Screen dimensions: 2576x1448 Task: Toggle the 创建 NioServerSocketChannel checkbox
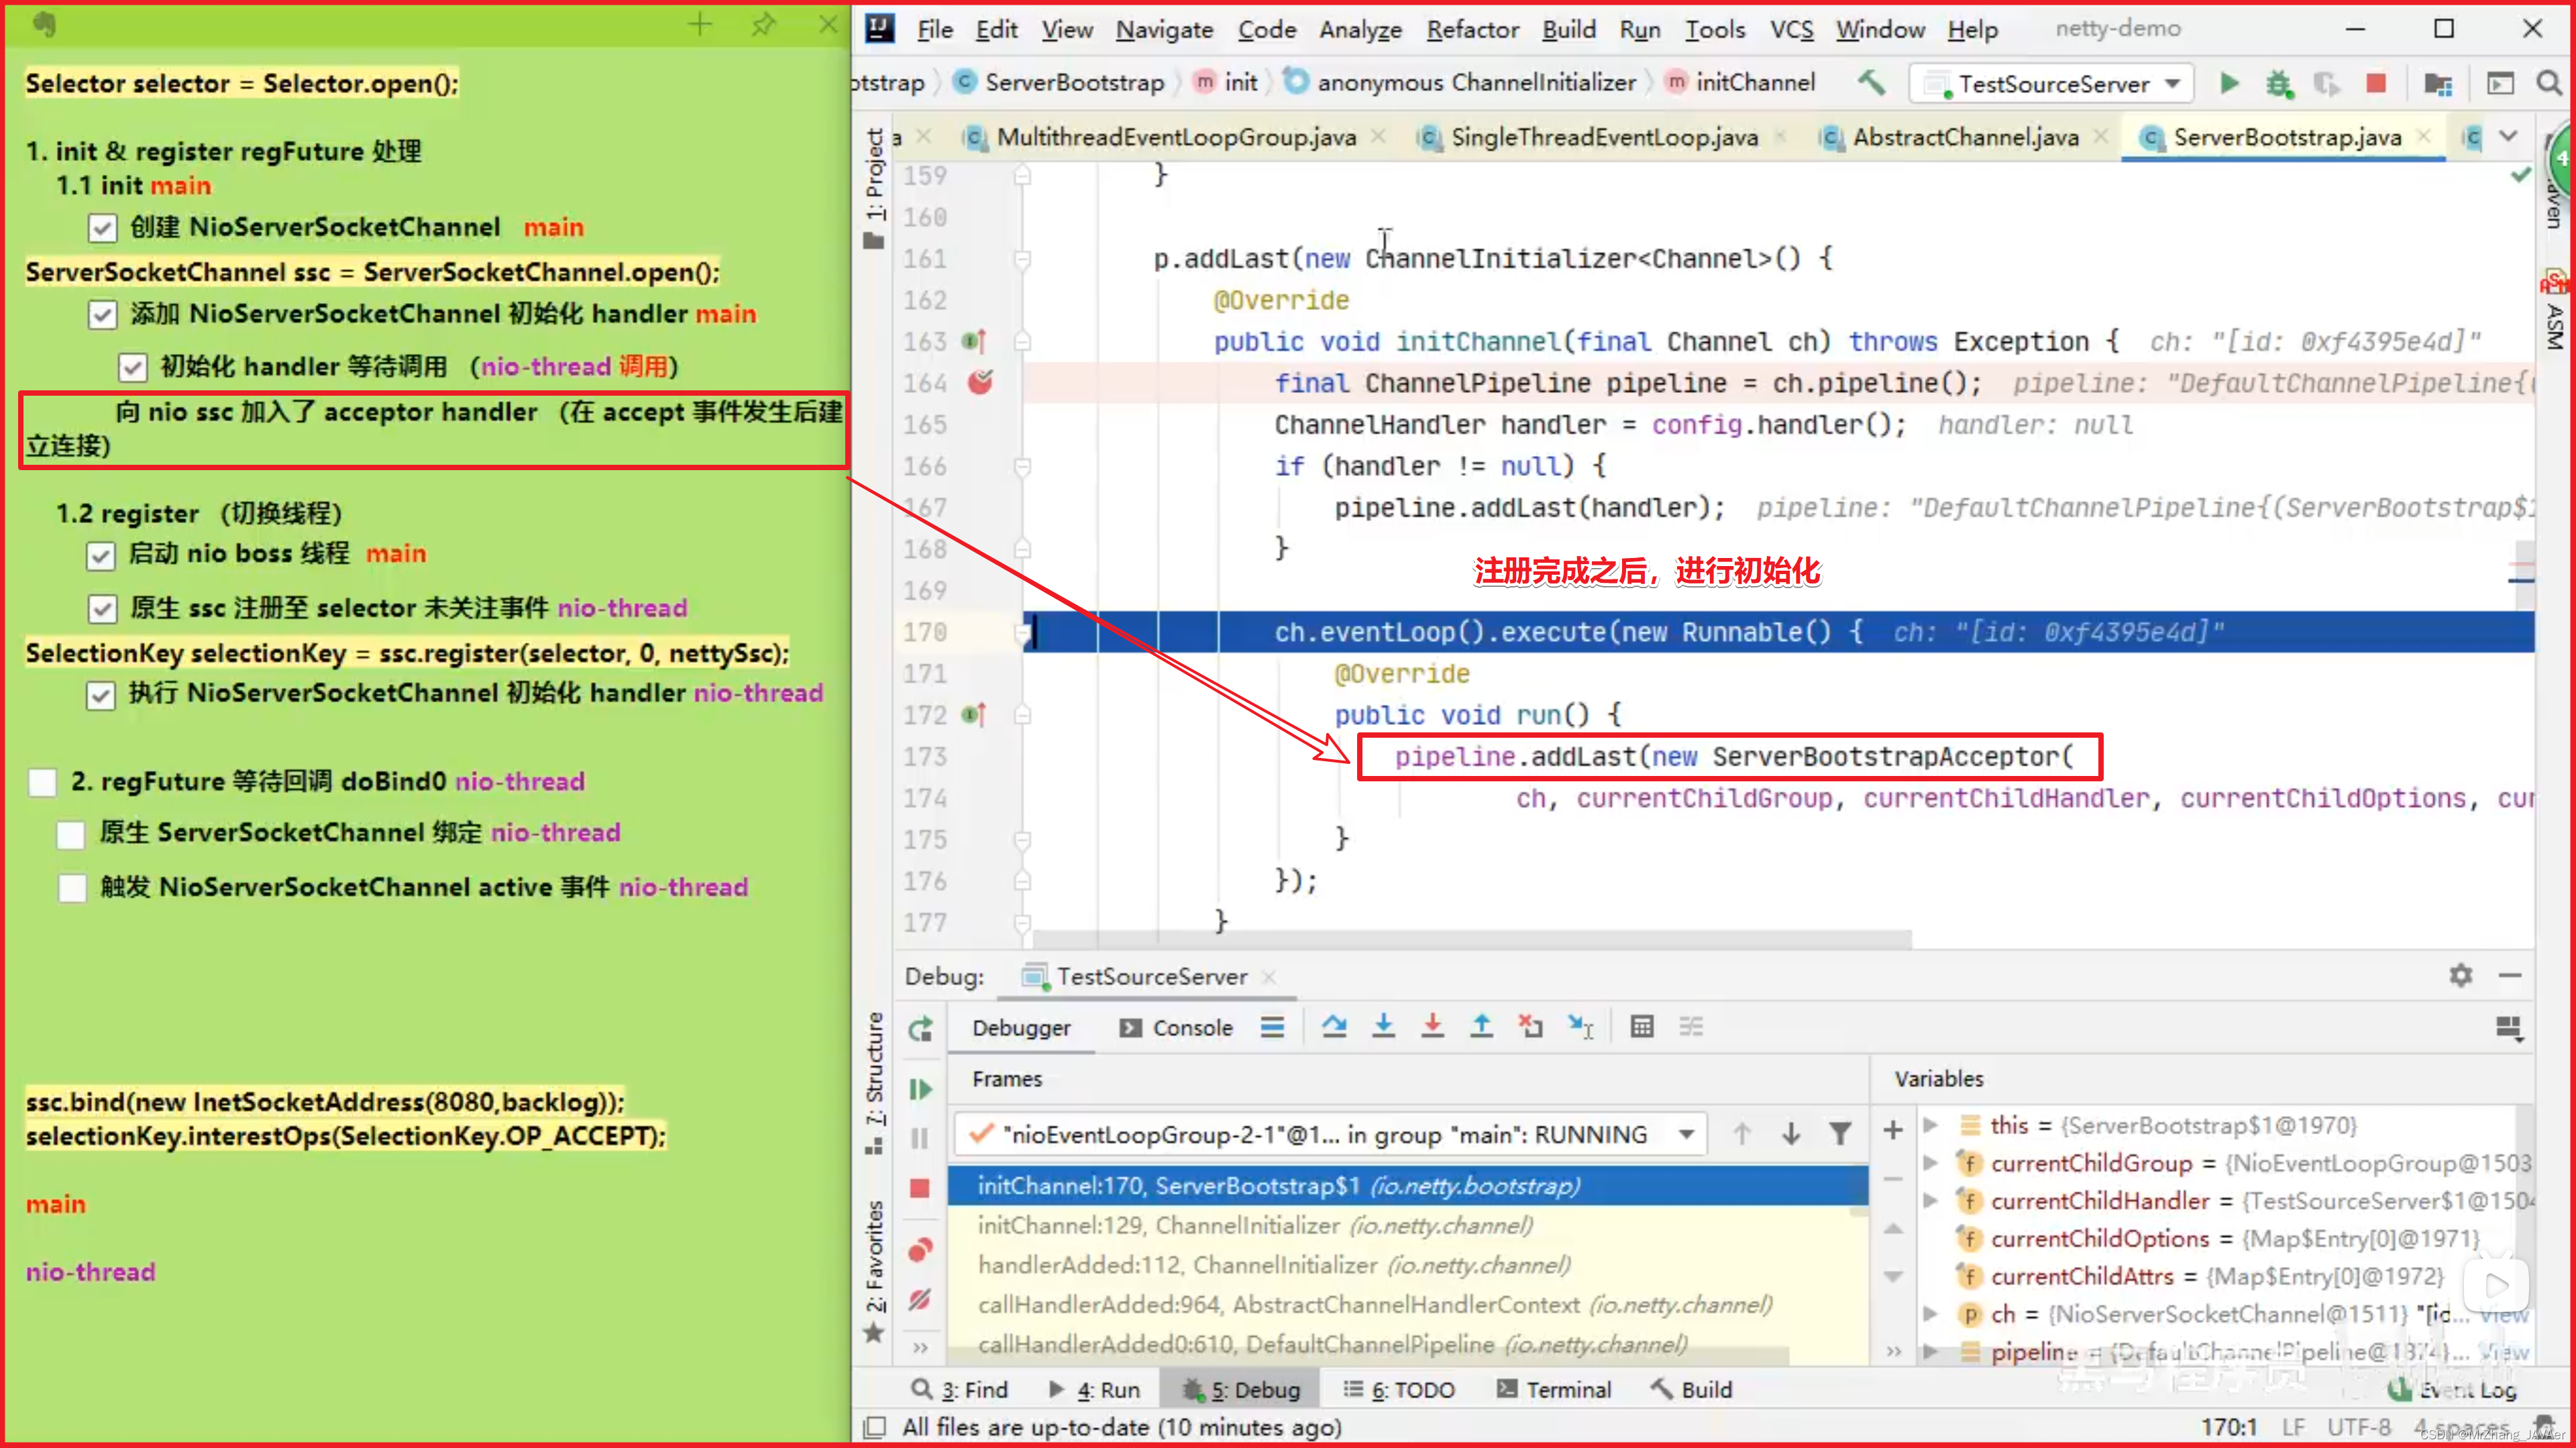[x=102, y=228]
